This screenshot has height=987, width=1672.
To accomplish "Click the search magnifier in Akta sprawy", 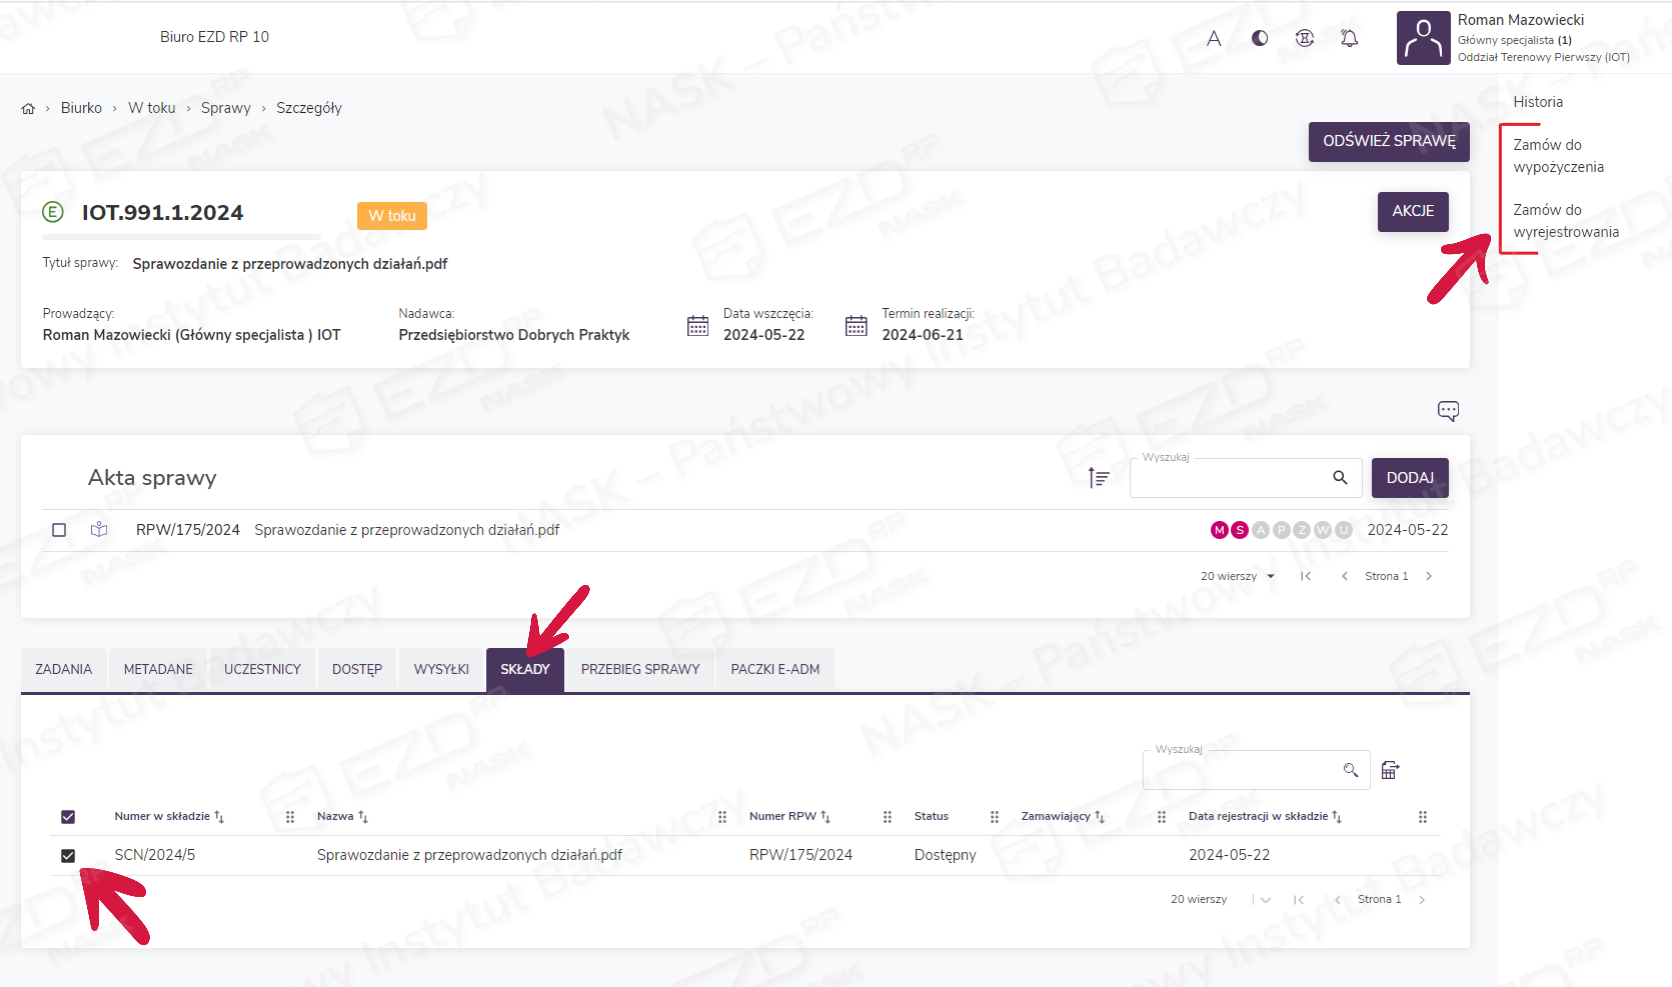I will click(1340, 478).
